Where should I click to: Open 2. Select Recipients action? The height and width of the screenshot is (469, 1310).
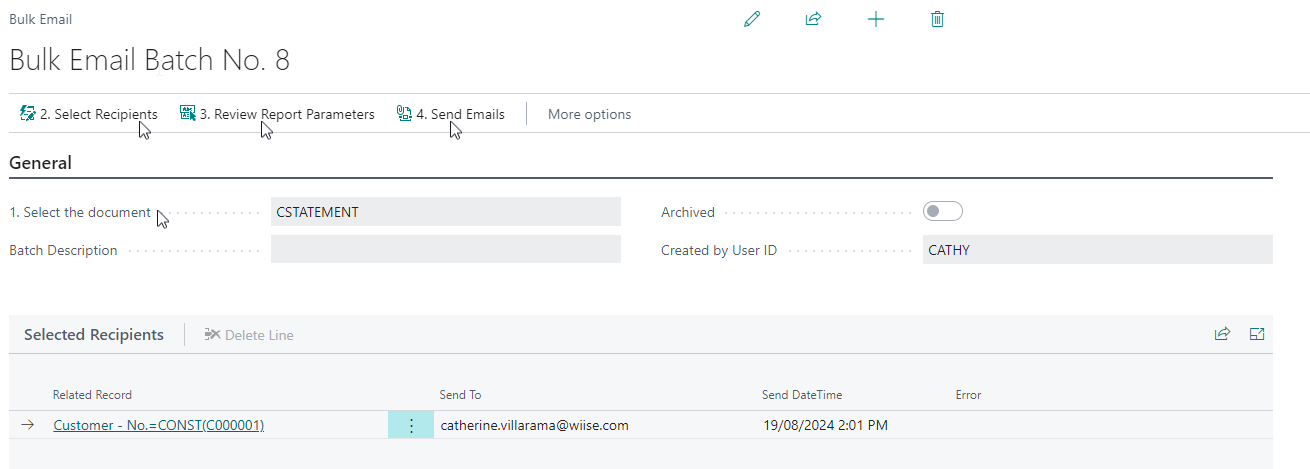(x=89, y=114)
